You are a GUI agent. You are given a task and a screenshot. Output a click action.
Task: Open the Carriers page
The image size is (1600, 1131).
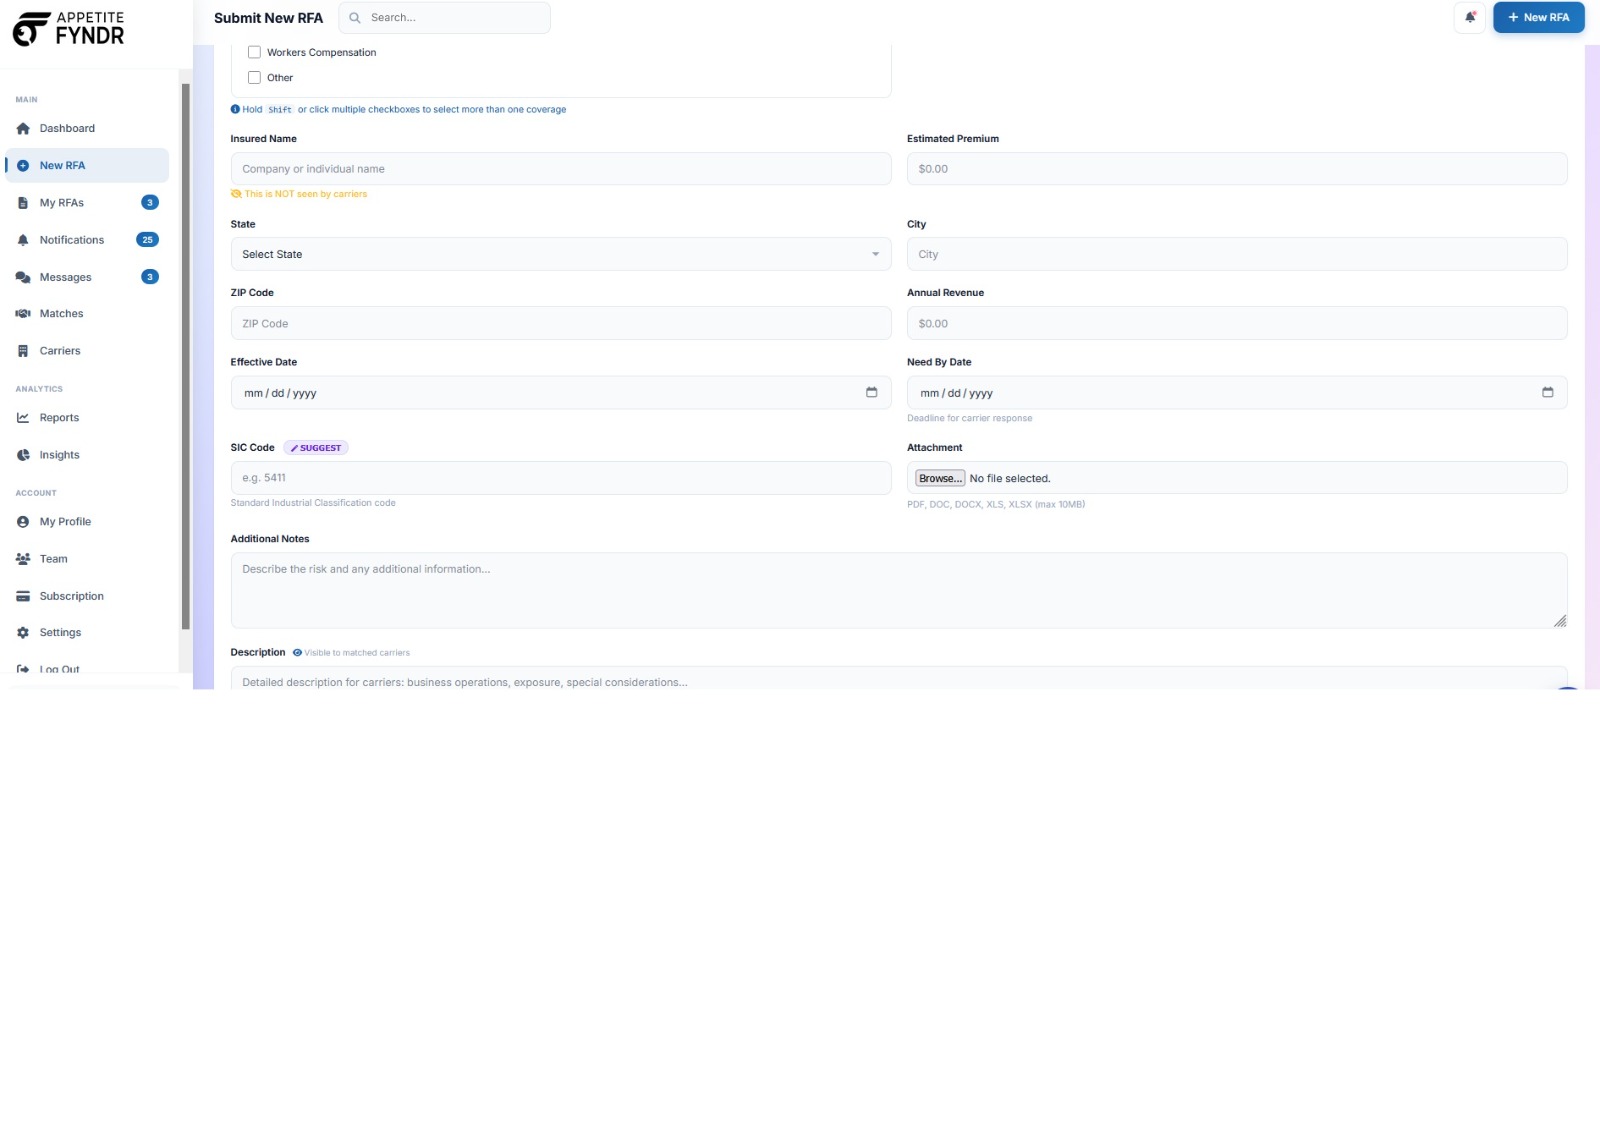click(87, 351)
